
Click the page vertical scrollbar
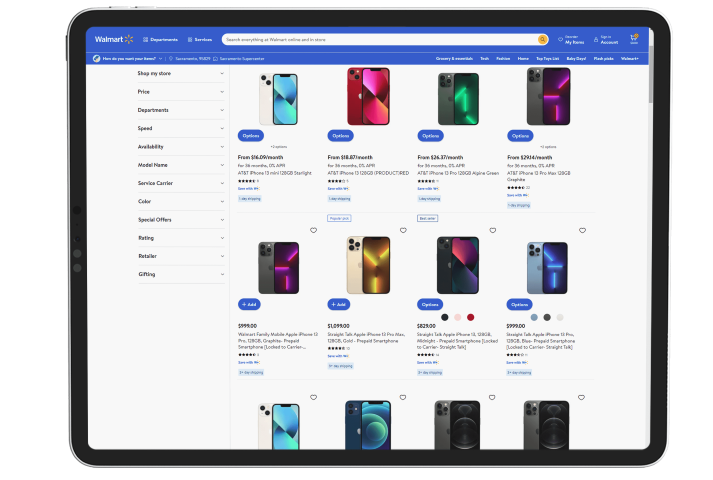pyautogui.click(x=651, y=73)
